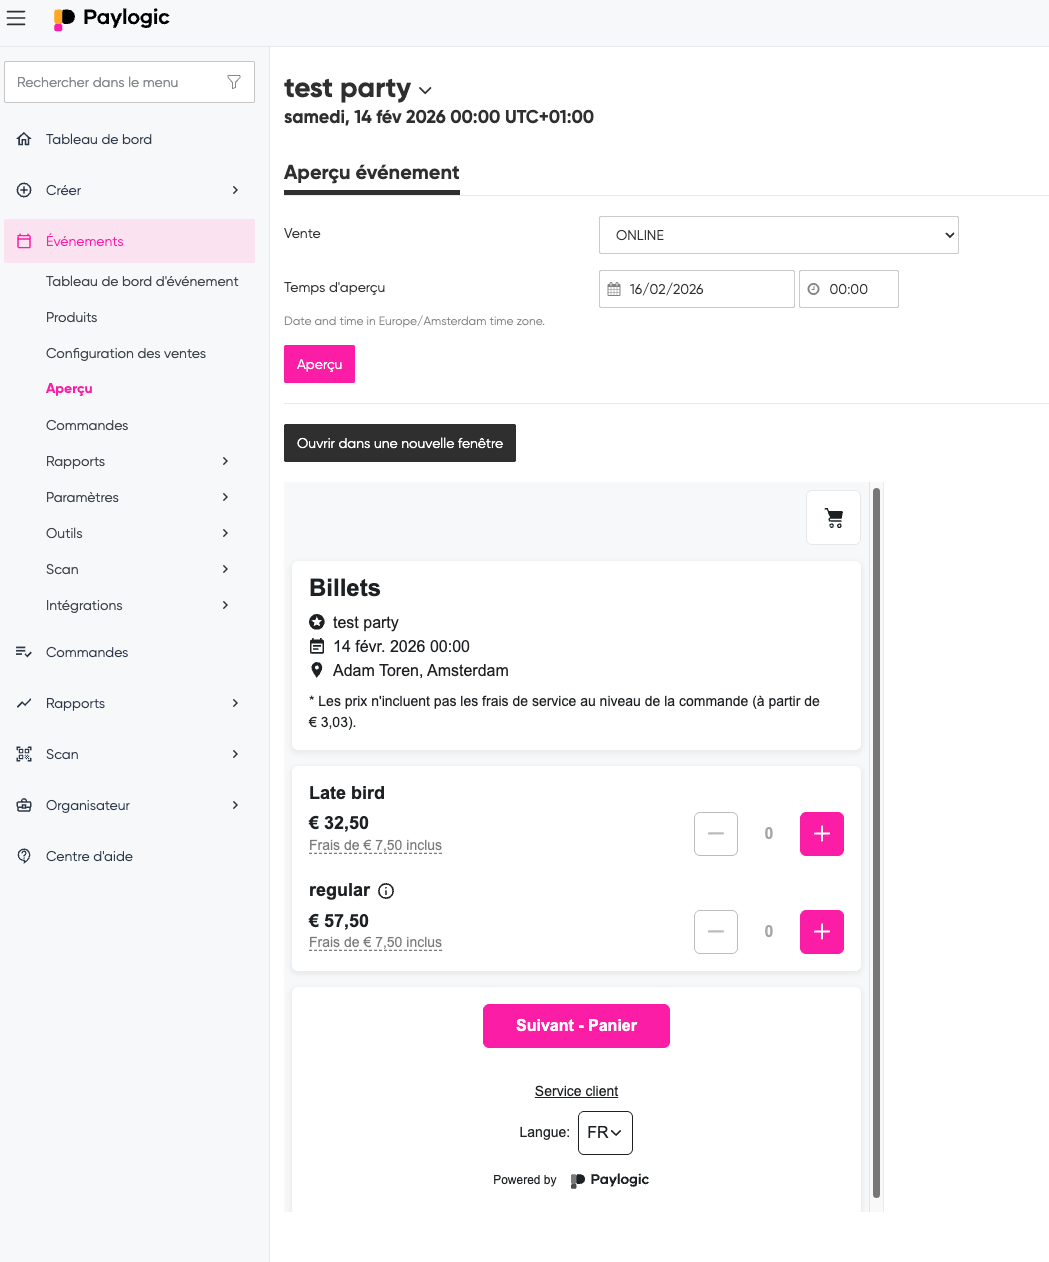1049x1262 pixels.
Task: Increase regular ticket quantity
Action: (x=821, y=932)
